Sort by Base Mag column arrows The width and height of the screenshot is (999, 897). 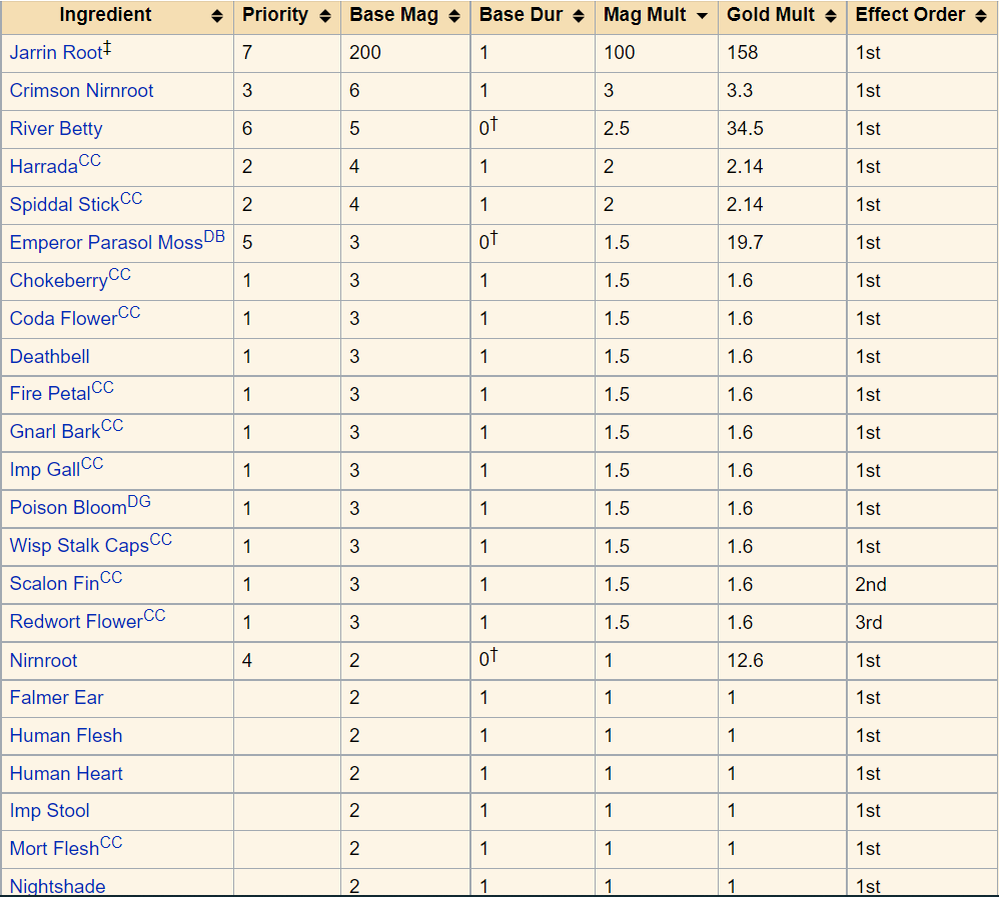(454, 16)
